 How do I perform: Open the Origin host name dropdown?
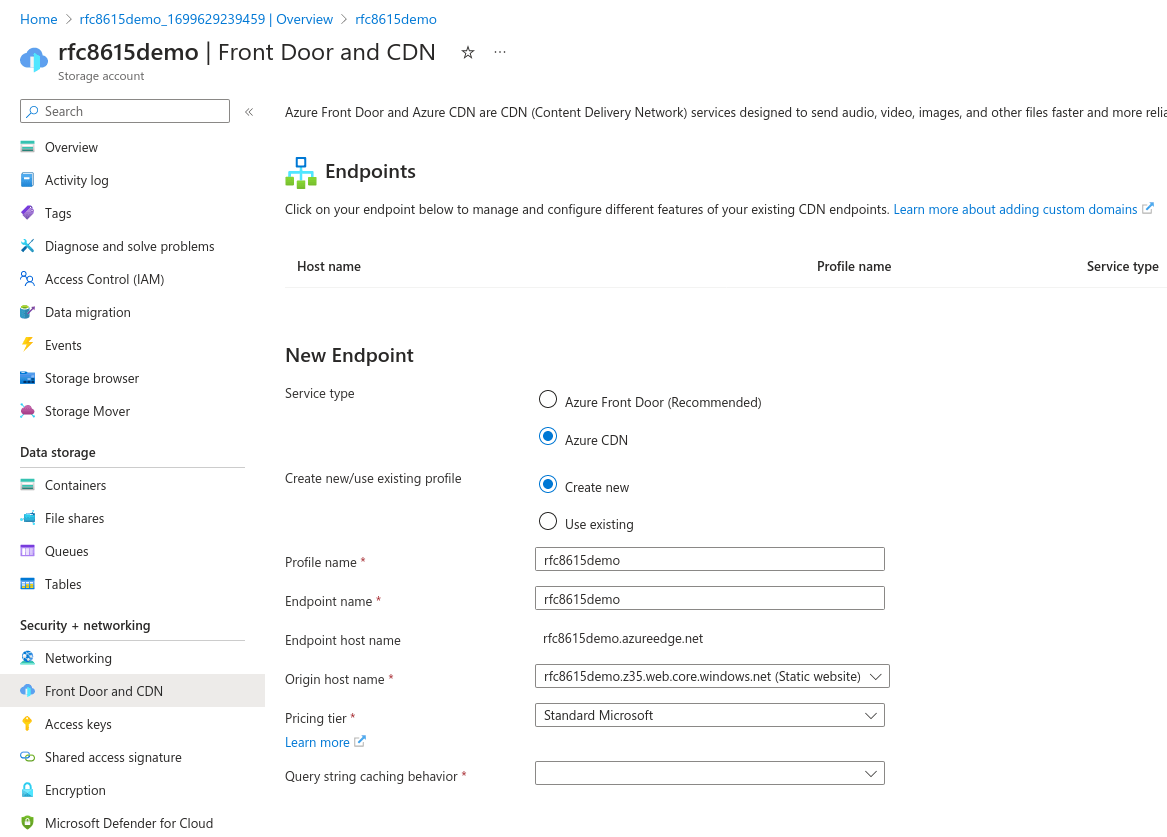pyautogui.click(x=712, y=676)
